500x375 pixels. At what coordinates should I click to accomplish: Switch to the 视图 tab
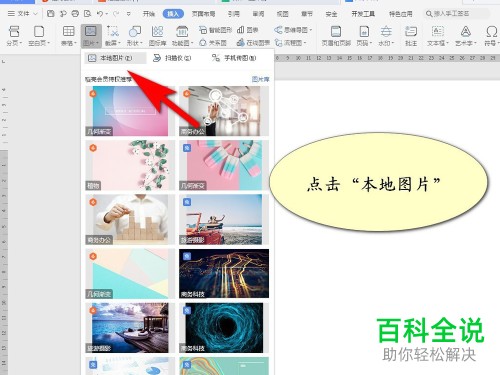point(283,14)
